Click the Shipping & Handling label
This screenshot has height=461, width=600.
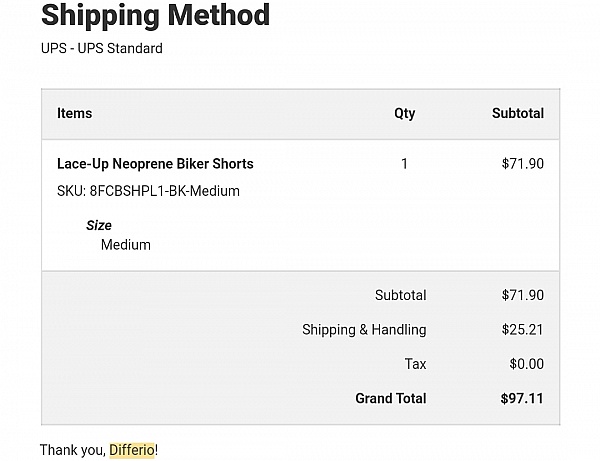[364, 330]
